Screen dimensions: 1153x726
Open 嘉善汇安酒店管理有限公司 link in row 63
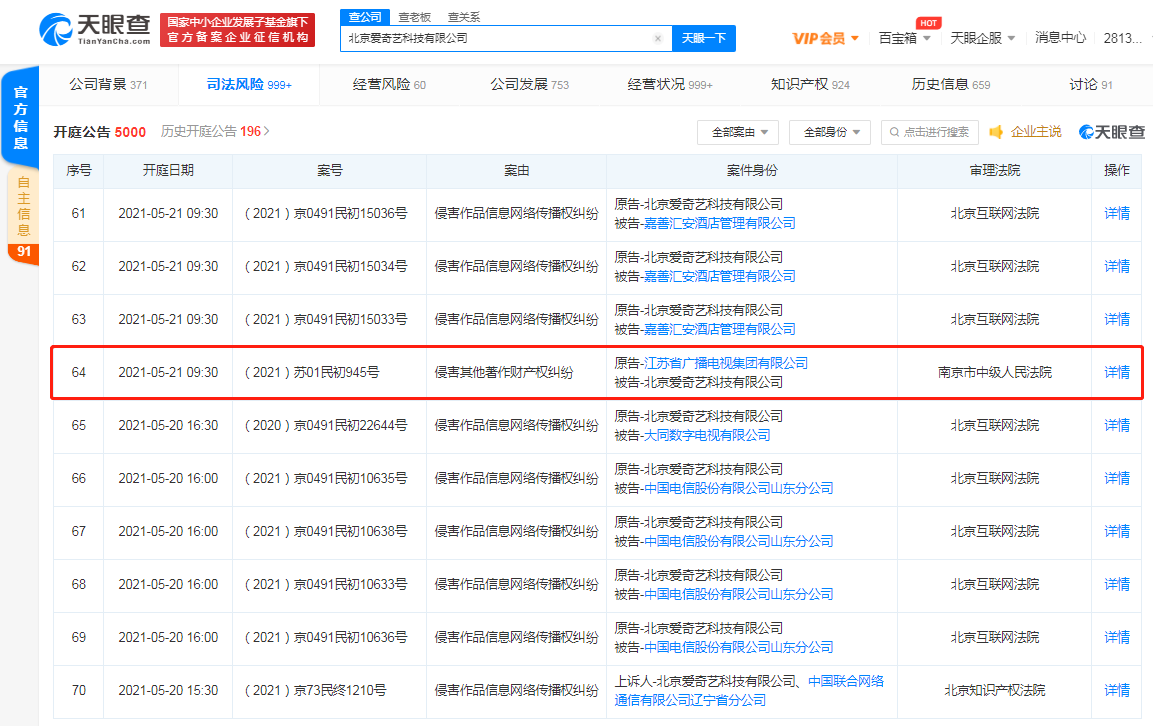(x=719, y=329)
